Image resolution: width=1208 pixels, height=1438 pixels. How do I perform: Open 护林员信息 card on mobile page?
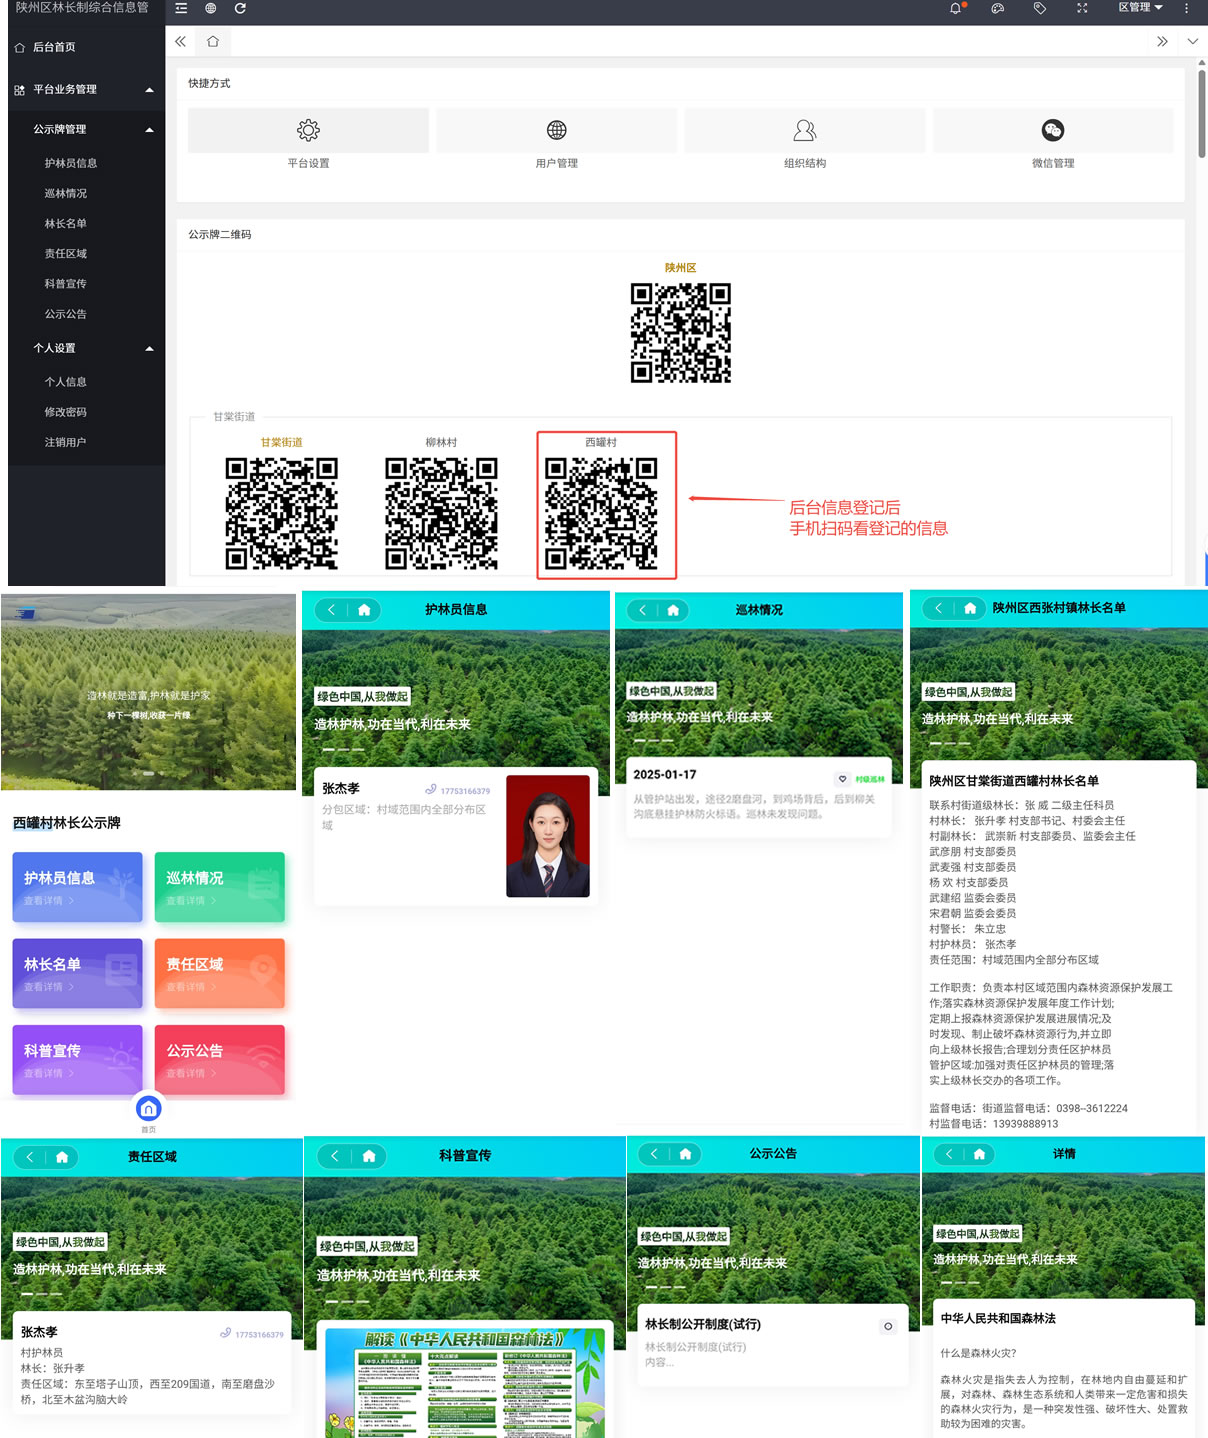(x=77, y=887)
